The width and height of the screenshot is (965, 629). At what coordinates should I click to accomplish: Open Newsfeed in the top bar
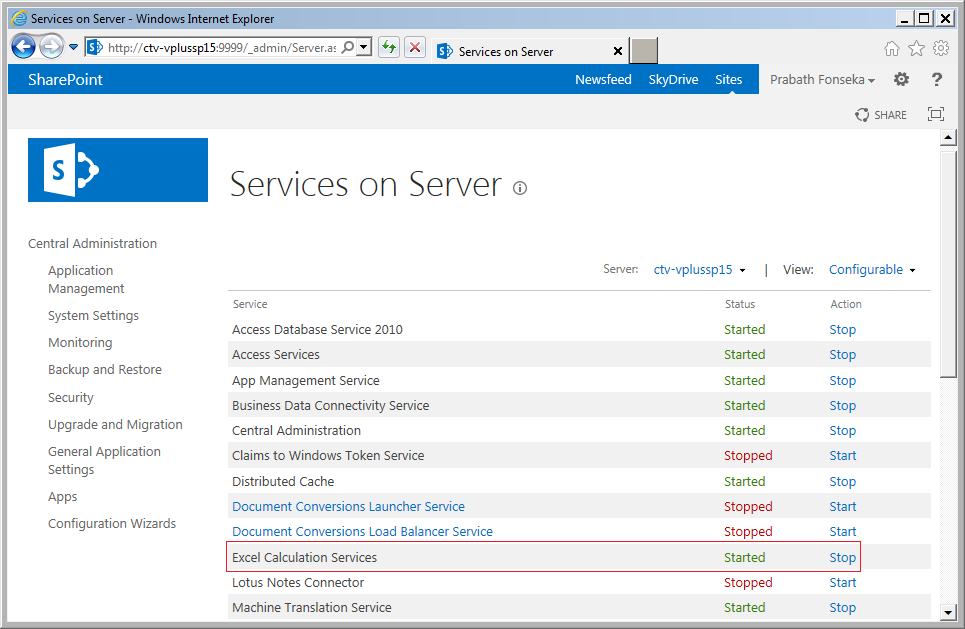point(603,79)
